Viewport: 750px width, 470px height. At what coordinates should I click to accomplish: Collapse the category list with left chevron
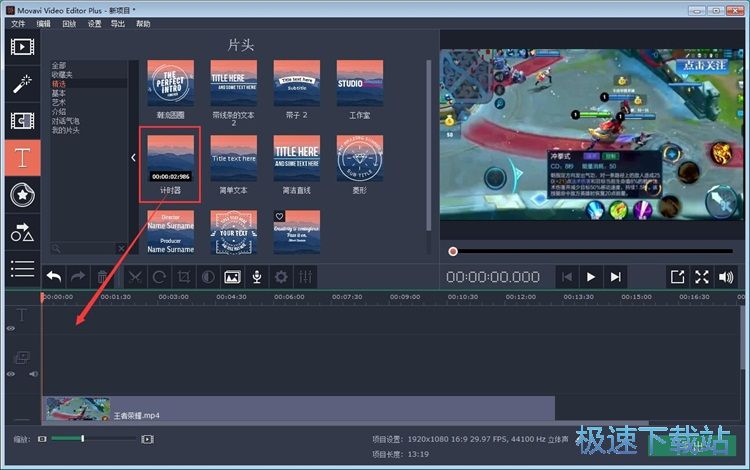point(133,157)
